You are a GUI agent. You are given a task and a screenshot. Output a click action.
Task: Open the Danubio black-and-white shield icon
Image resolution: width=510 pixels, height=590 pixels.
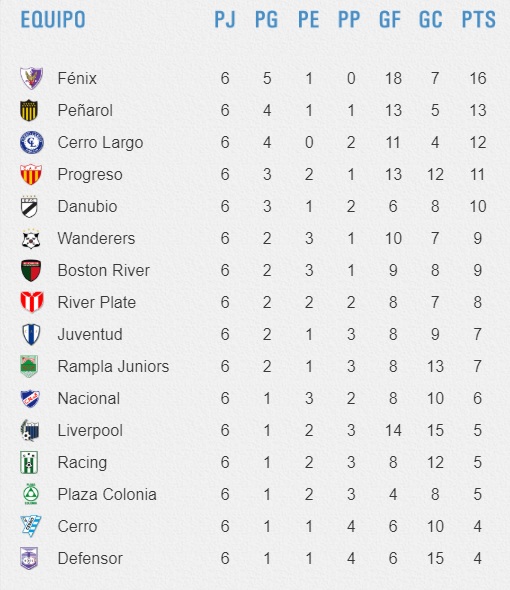pos(29,207)
